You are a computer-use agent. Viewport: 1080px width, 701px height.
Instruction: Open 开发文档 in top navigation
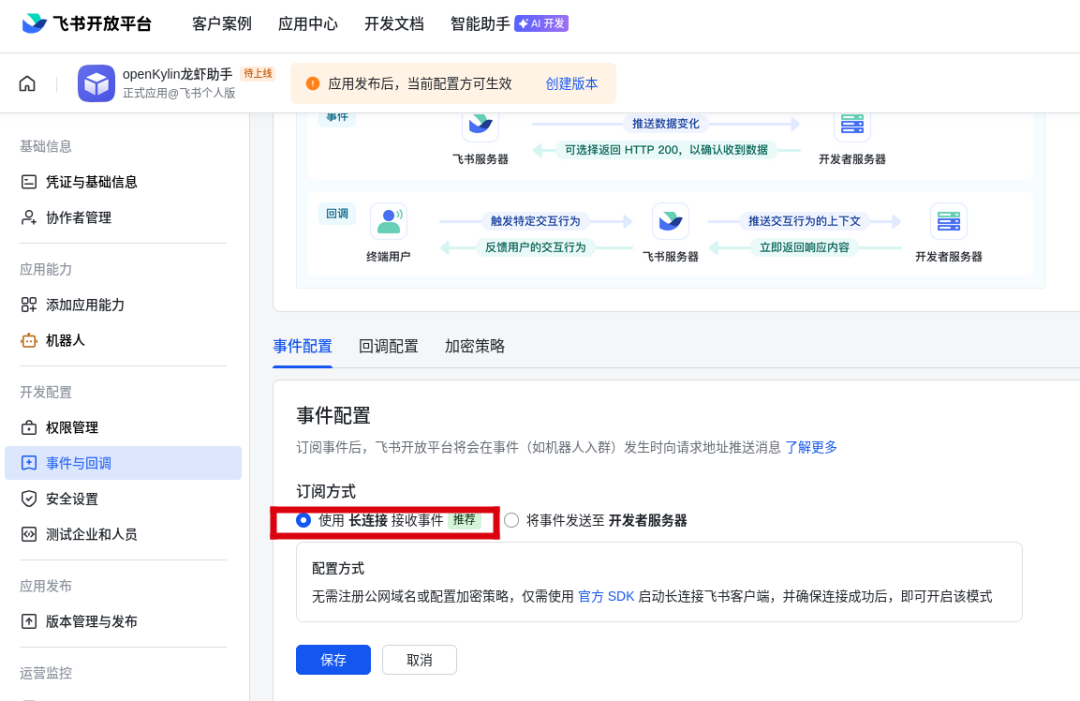pos(393,24)
